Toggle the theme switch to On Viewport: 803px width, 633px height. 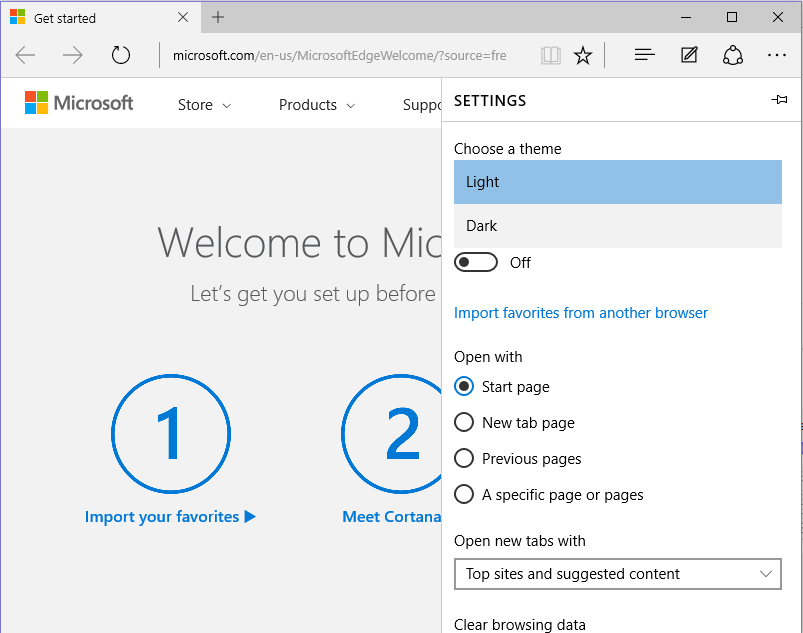[476, 261]
